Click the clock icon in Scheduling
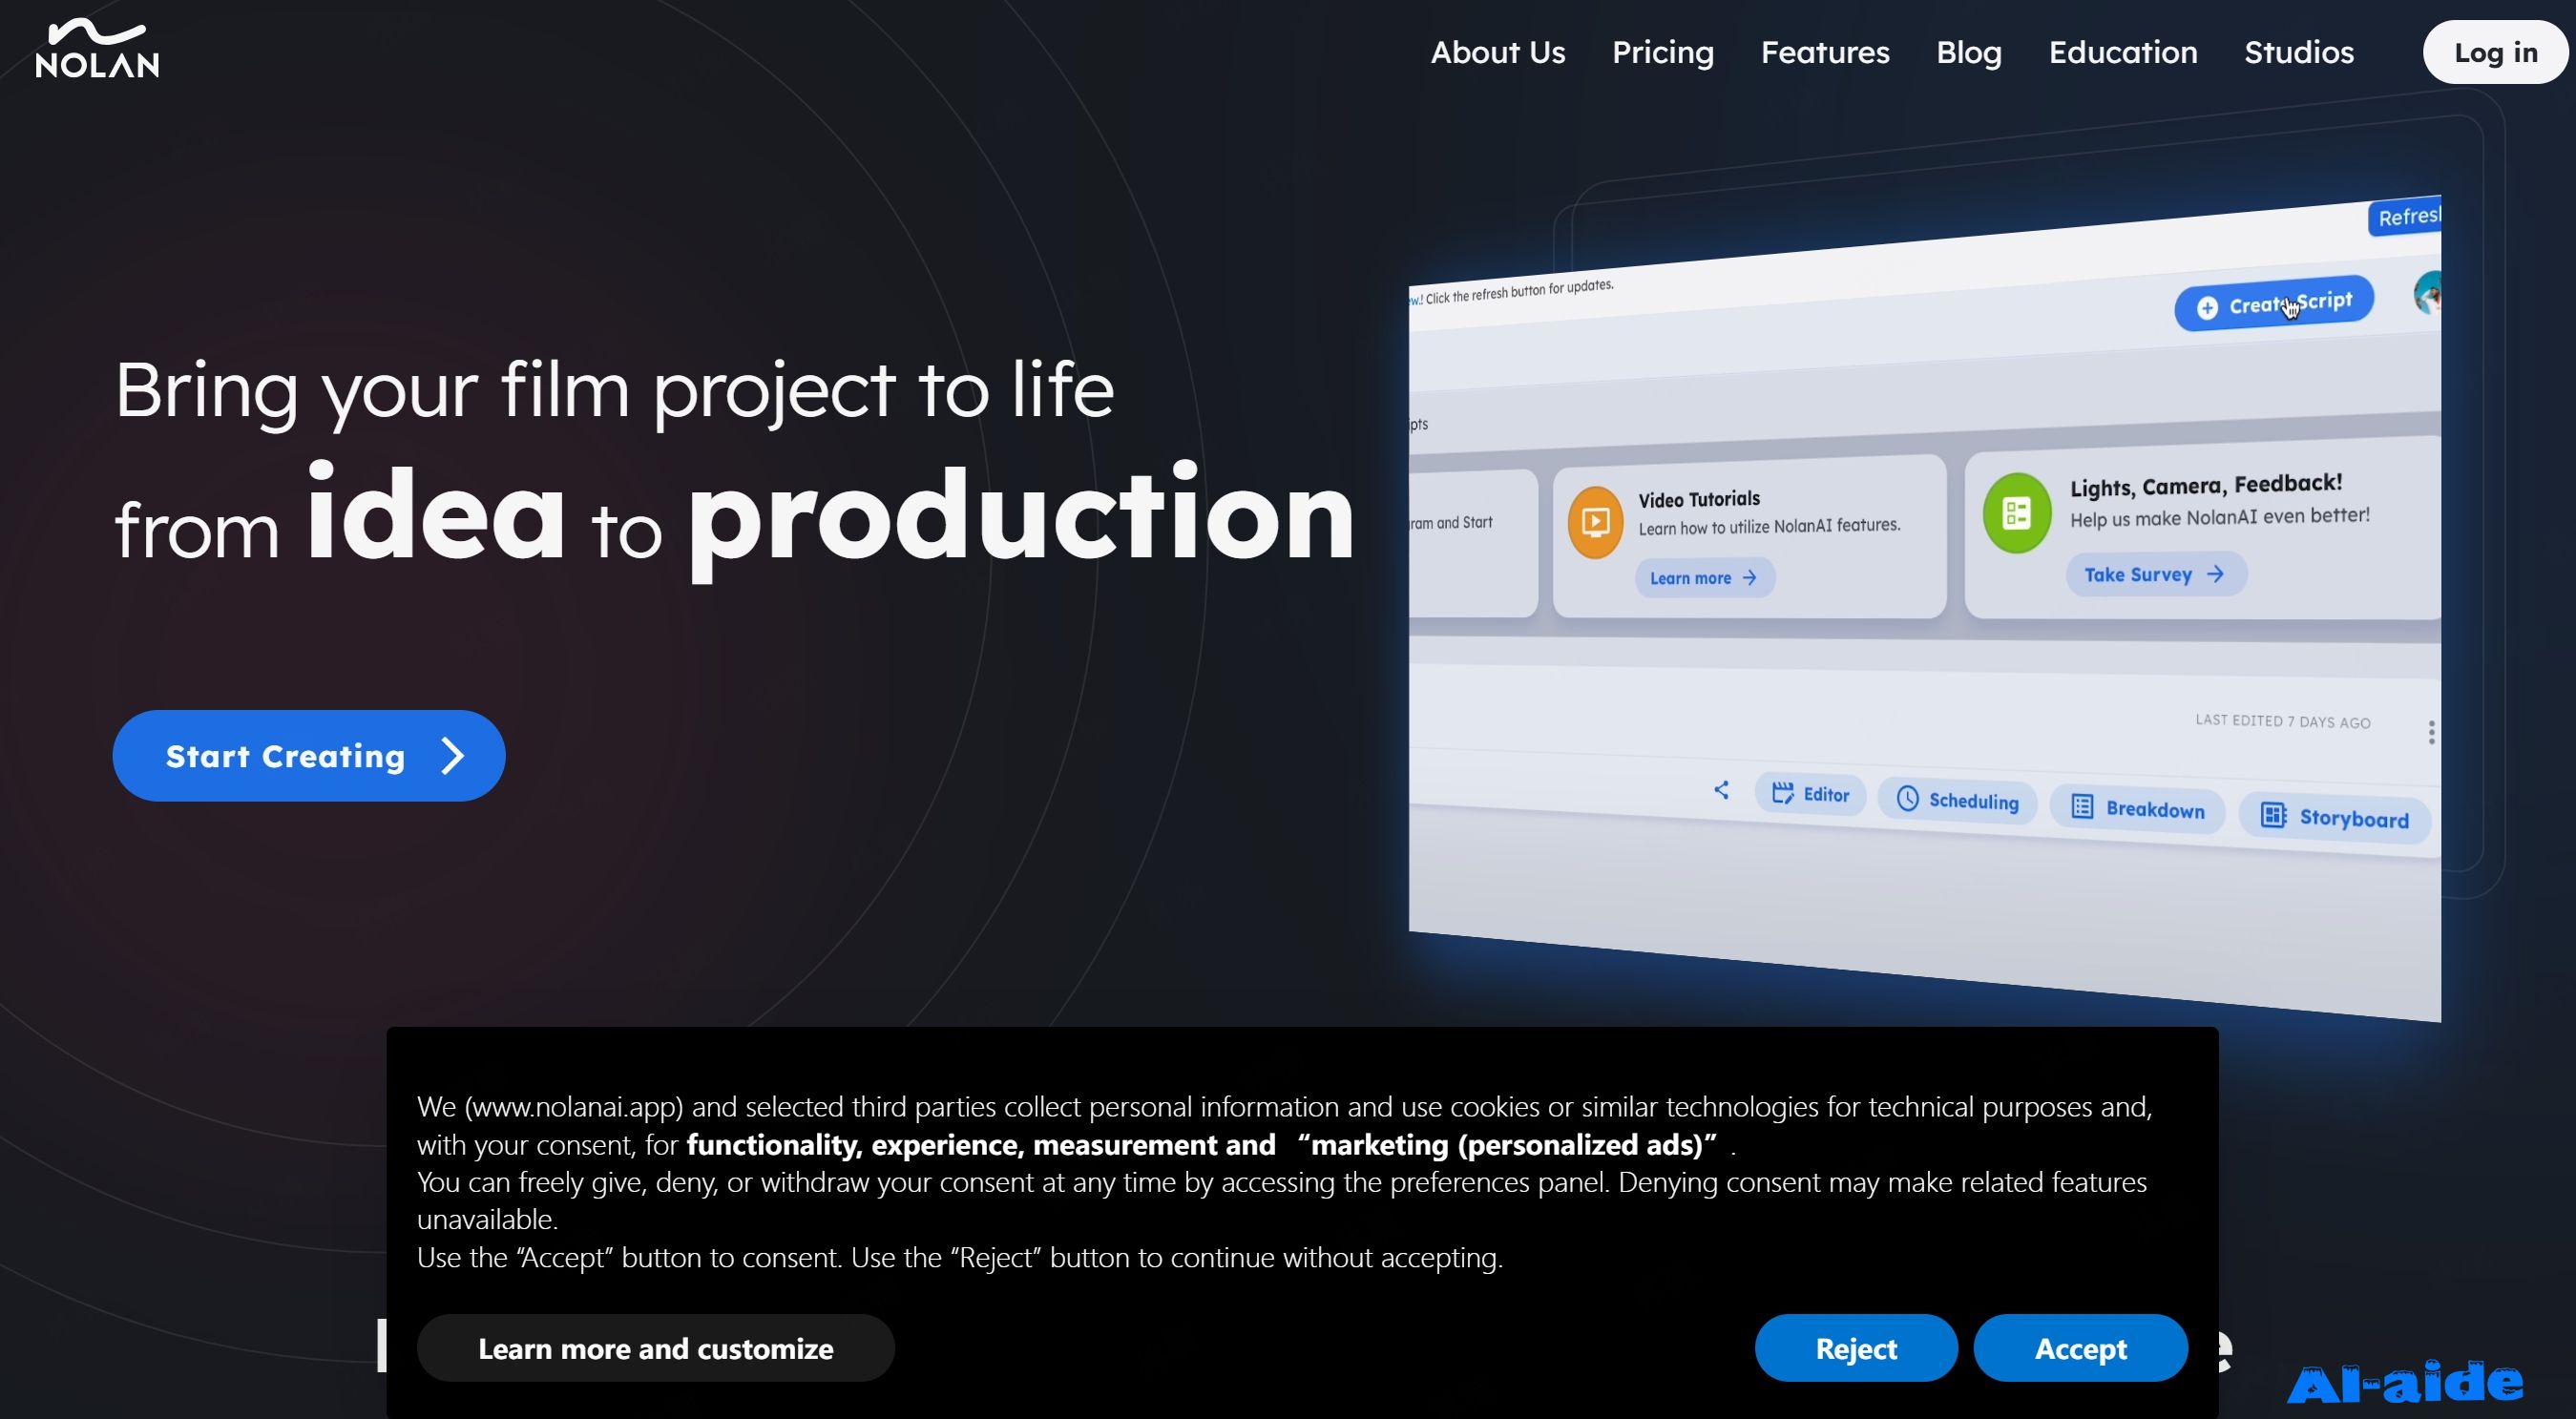The height and width of the screenshot is (1419, 2576). tap(1907, 798)
